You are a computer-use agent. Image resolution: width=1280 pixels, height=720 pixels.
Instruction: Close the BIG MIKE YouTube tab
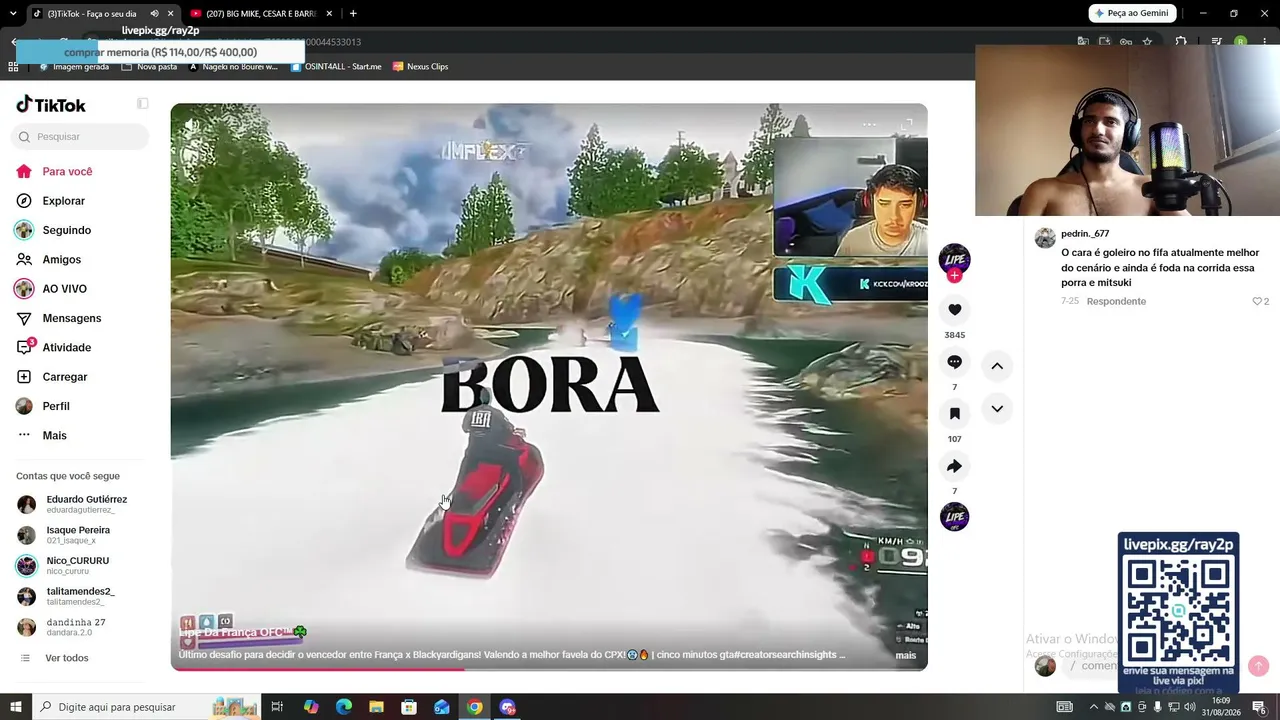click(329, 13)
